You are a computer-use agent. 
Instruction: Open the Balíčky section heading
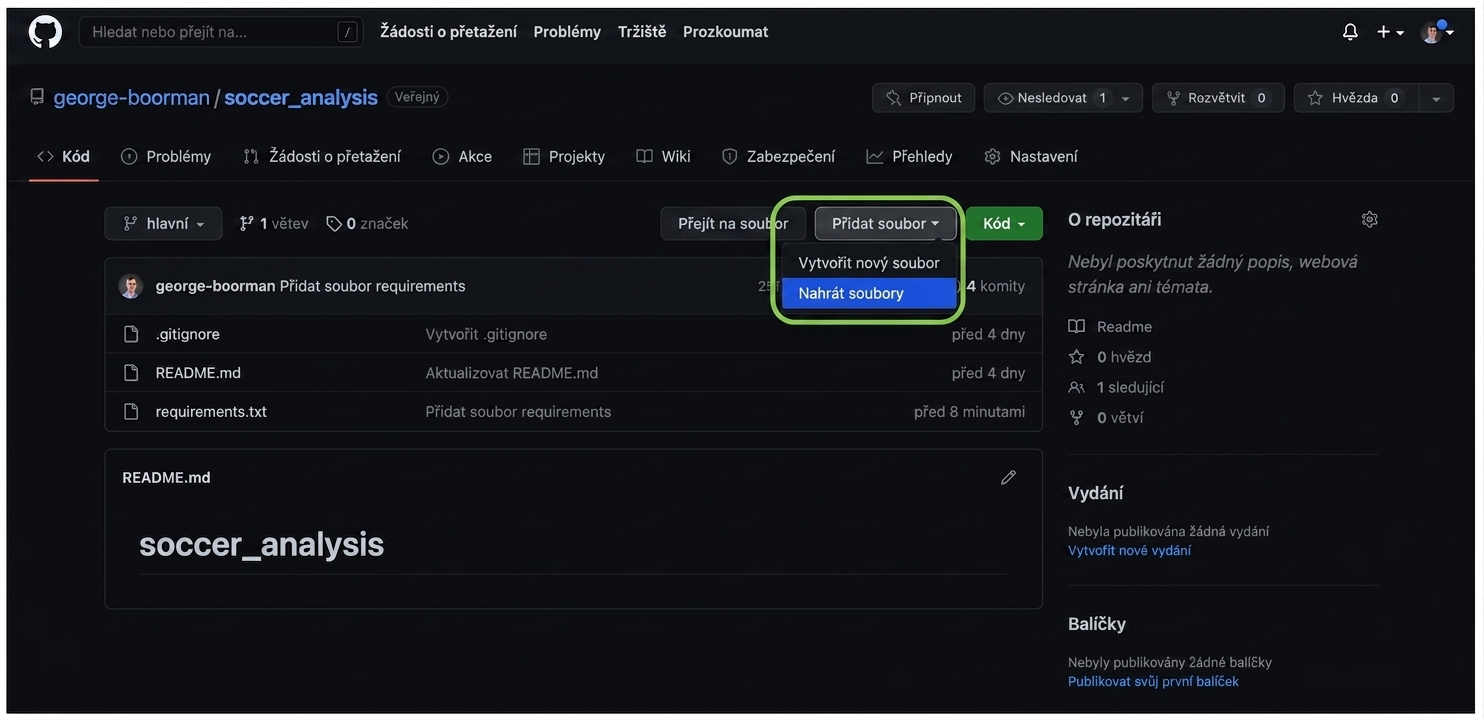tap(1097, 624)
